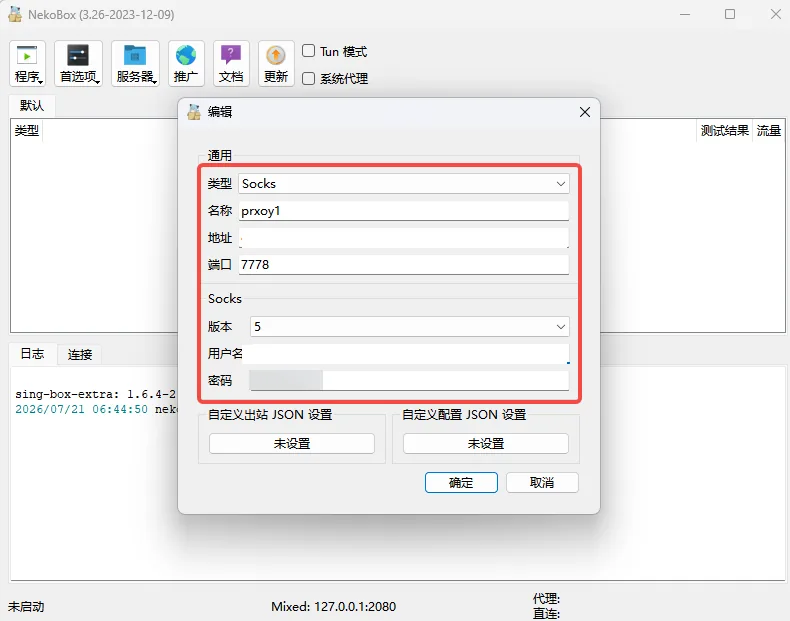Click the 名称 field containing prxoy1
The width and height of the screenshot is (790, 621).
[404, 211]
